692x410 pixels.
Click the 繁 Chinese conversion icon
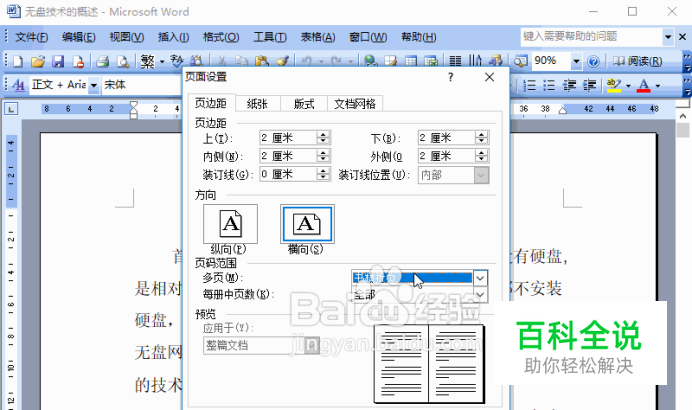(x=147, y=61)
